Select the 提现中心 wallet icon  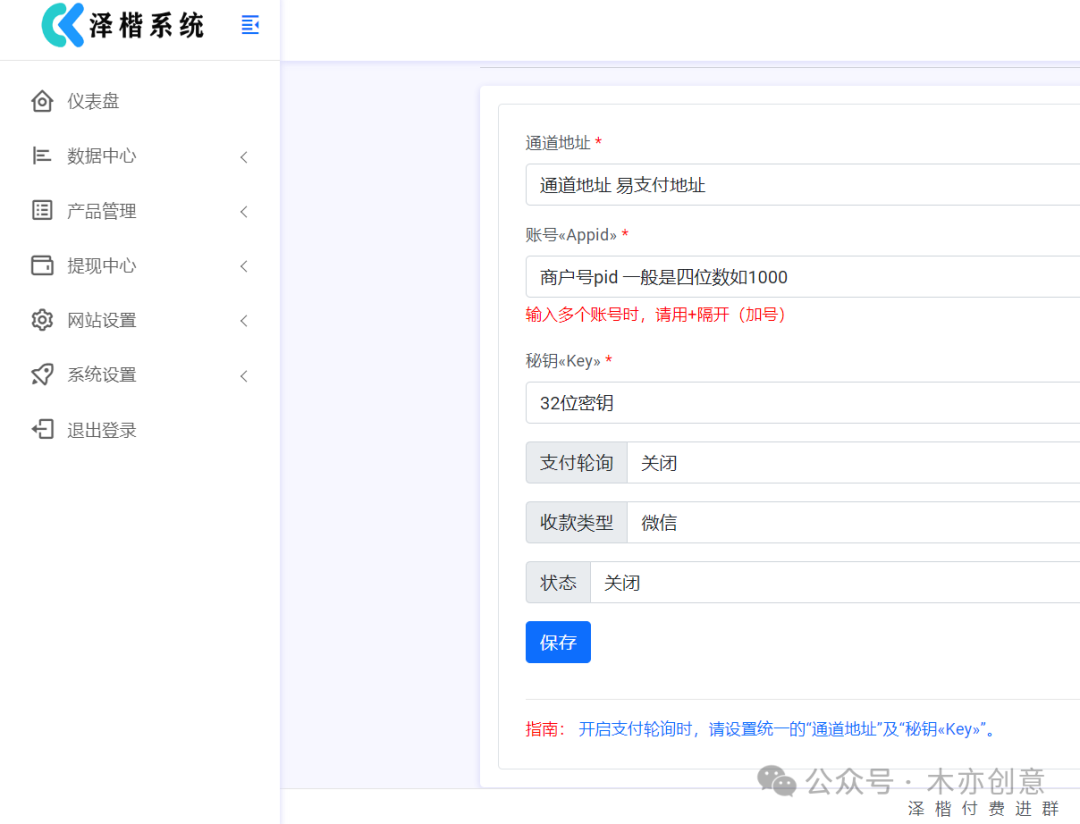pos(41,265)
